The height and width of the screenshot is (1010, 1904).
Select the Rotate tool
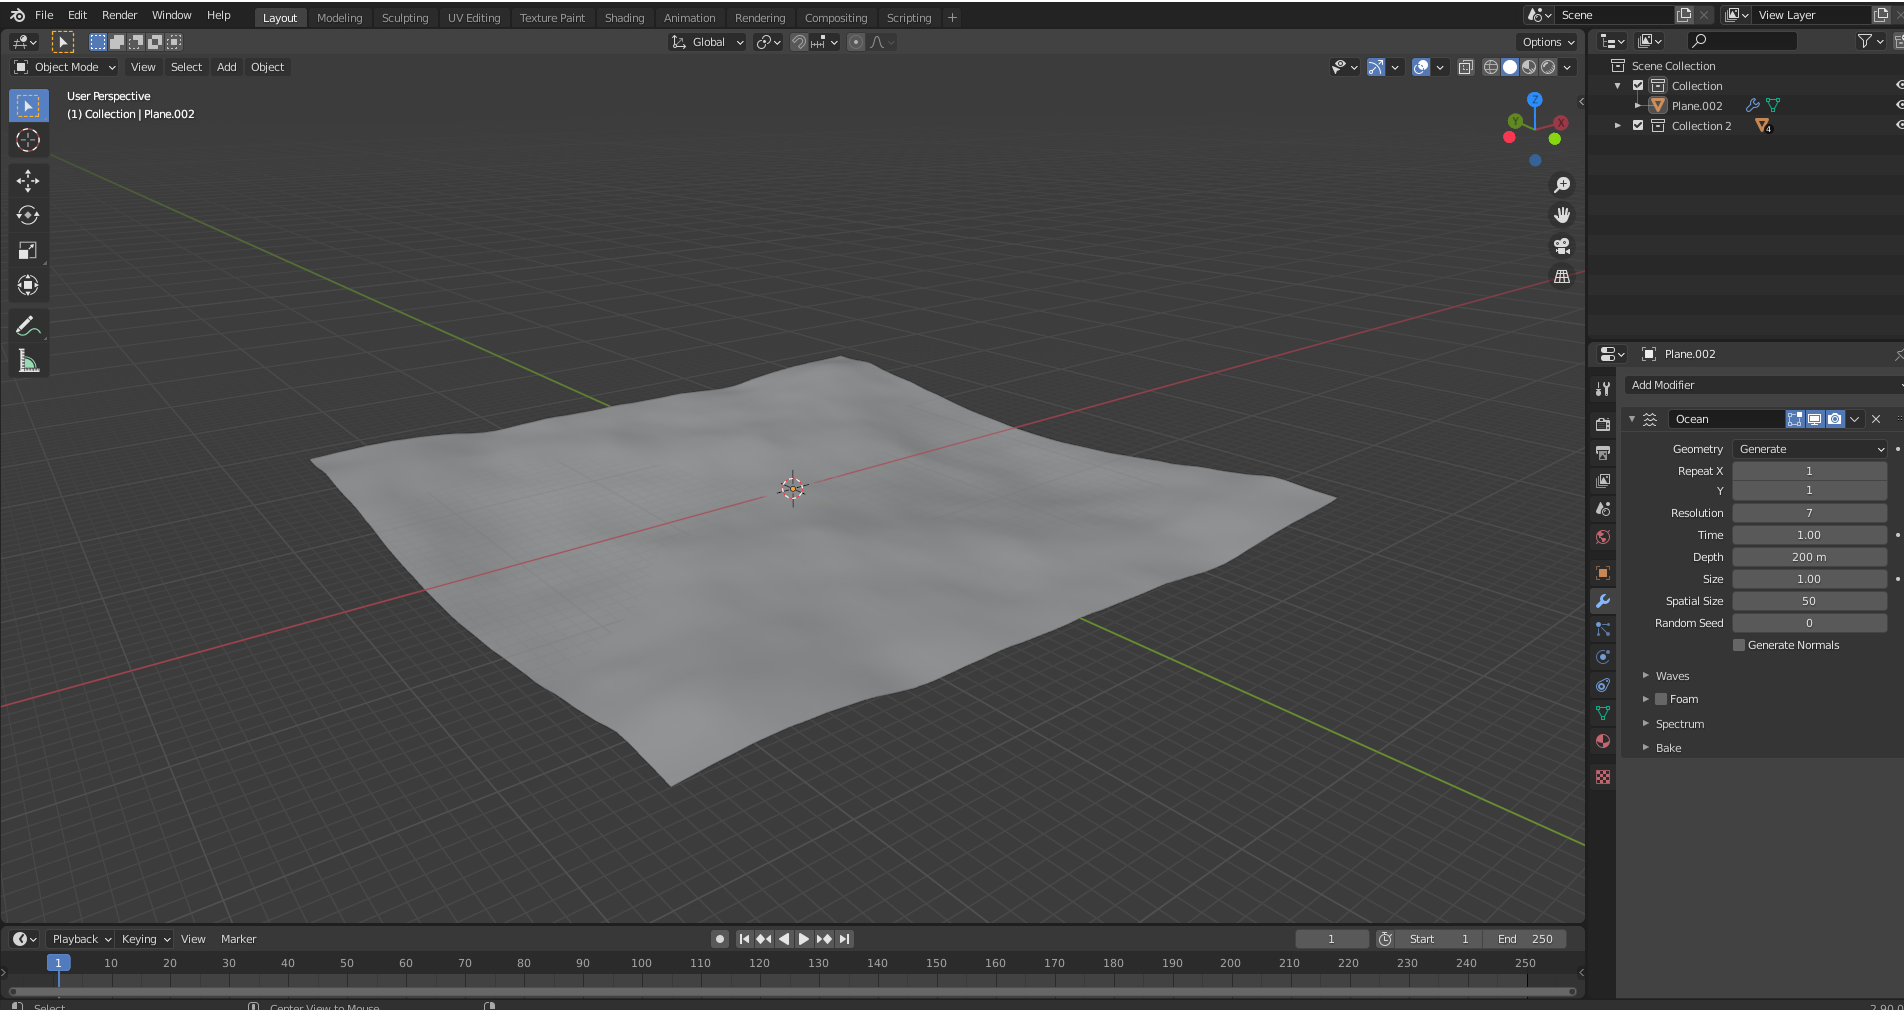tap(28, 215)
